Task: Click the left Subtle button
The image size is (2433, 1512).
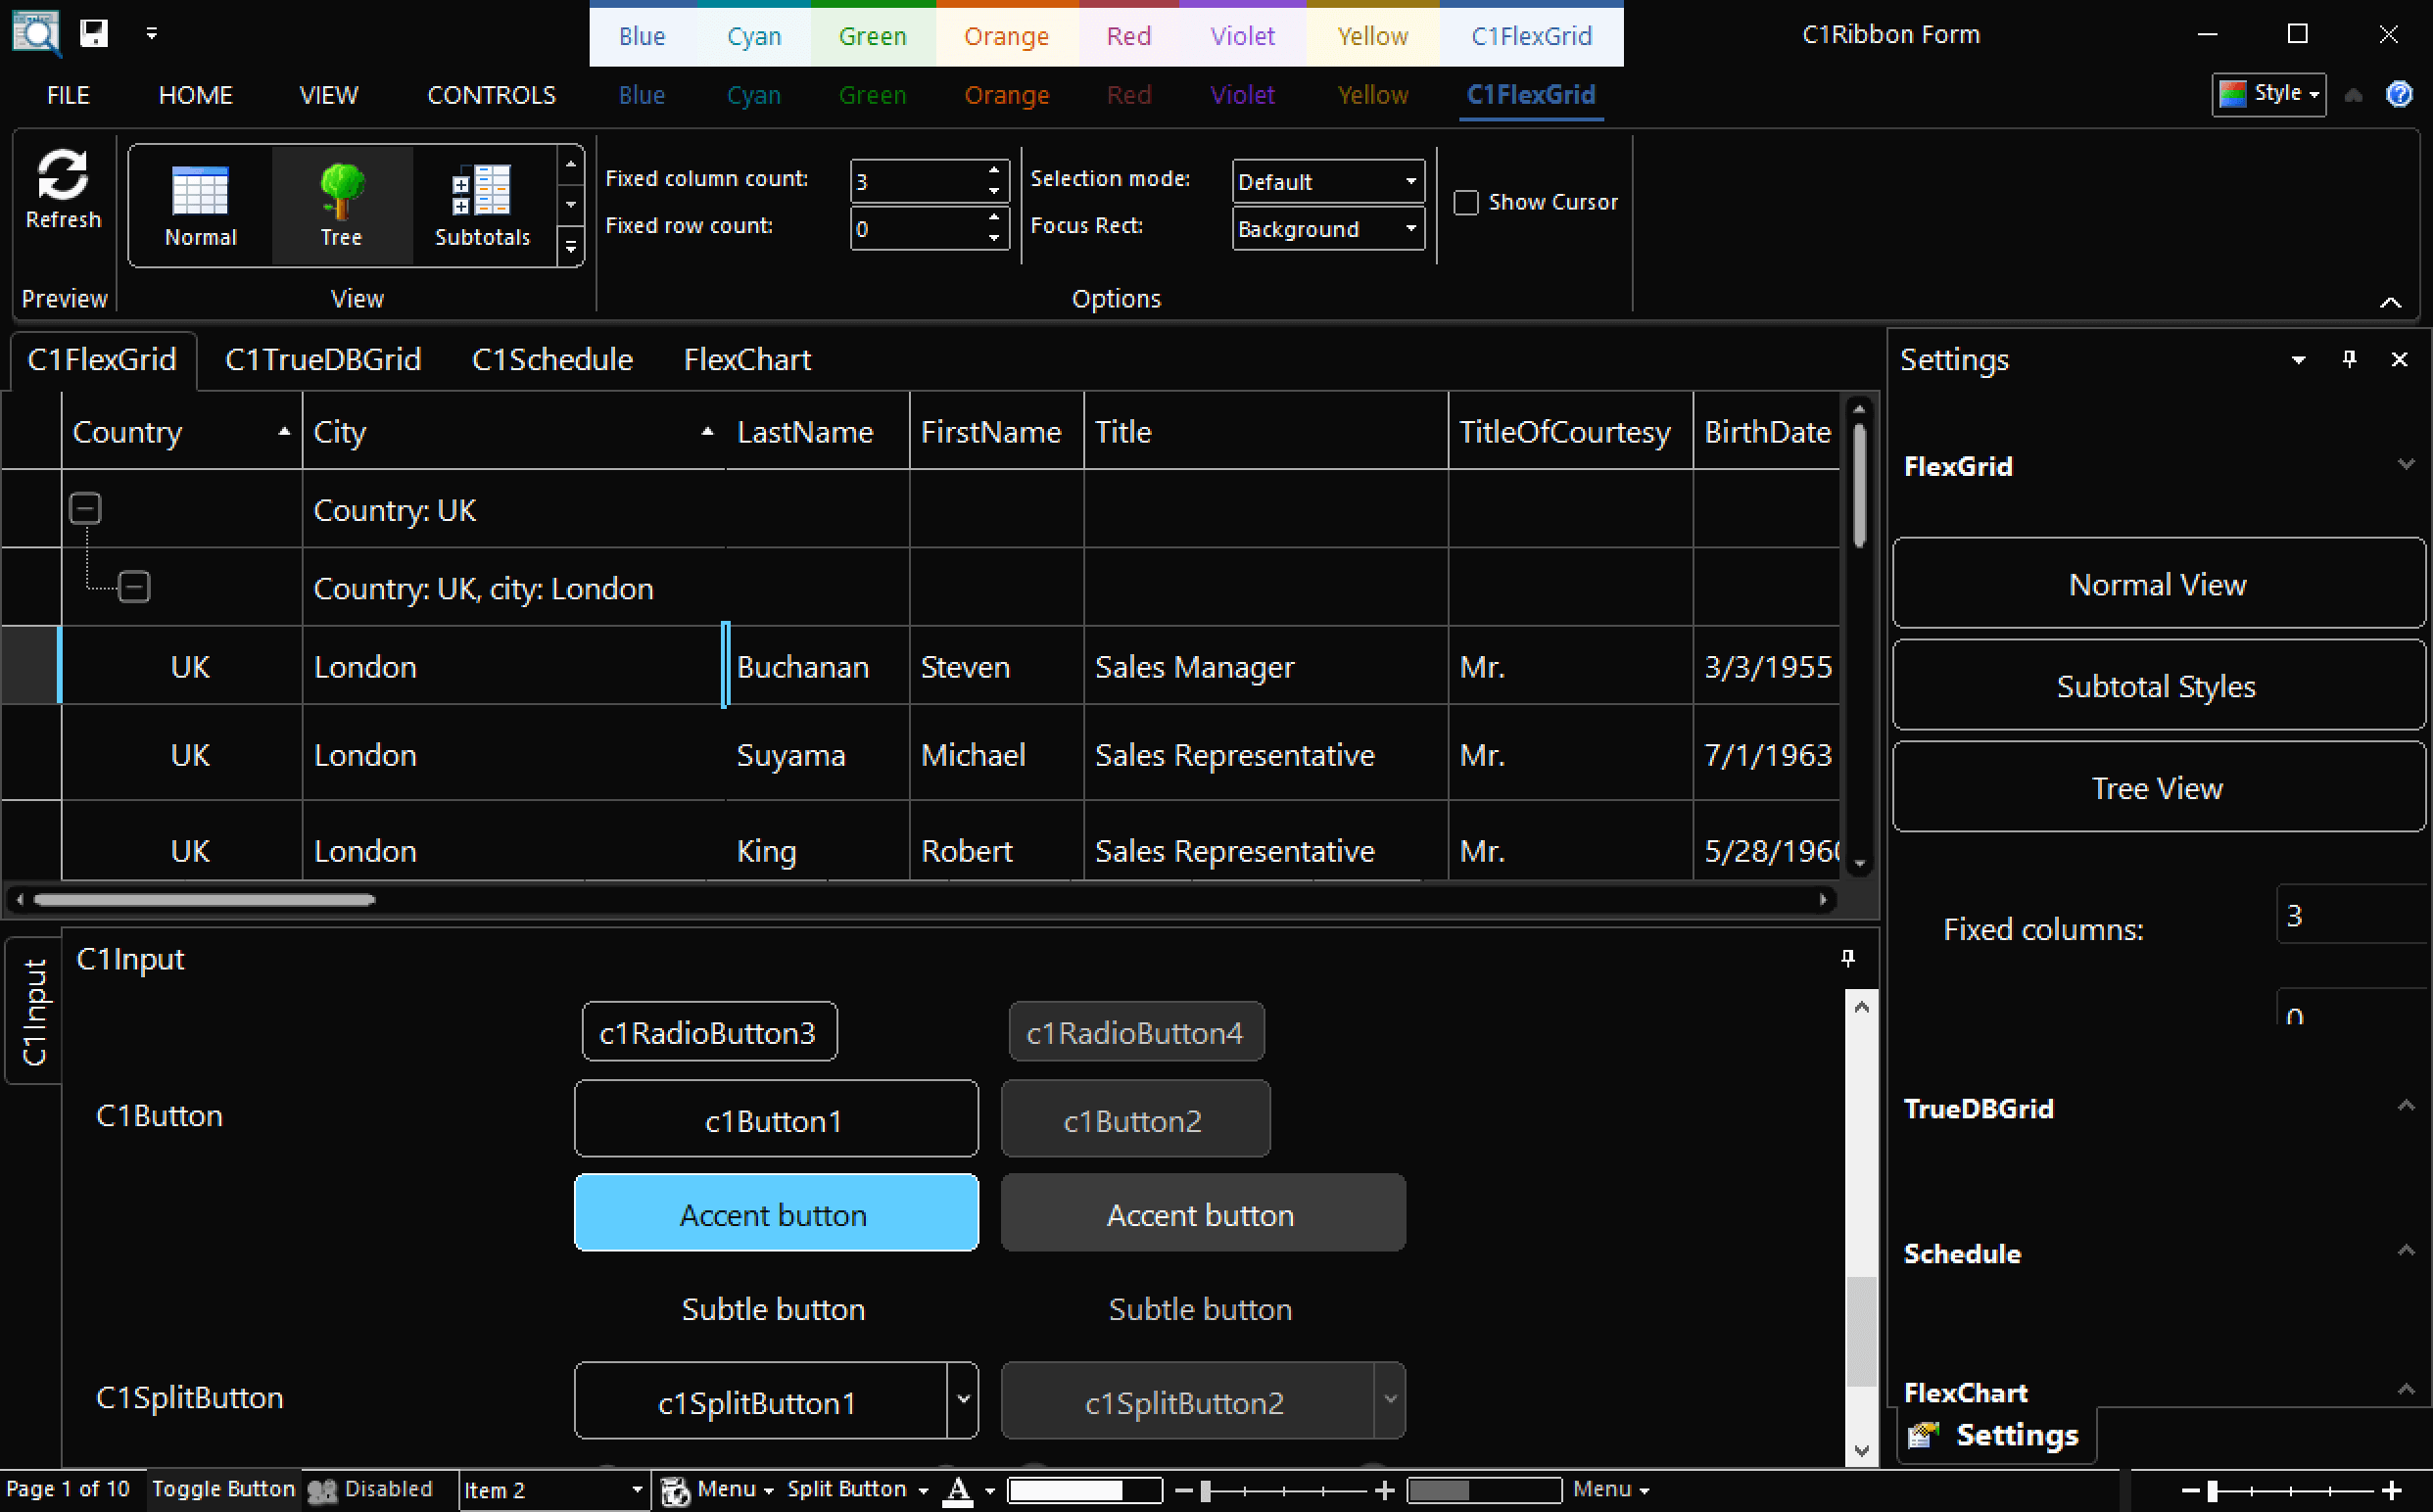Action: [773, 1309]
